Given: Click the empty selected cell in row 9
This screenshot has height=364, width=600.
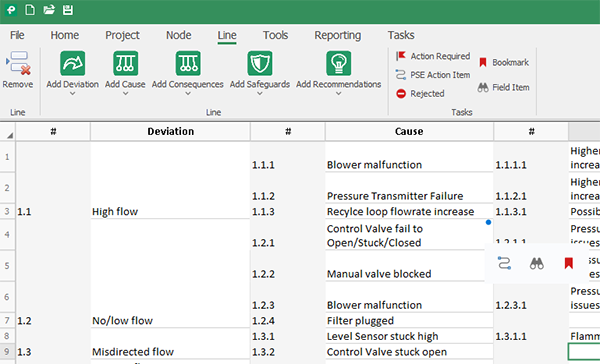Looking at the screenshot, I should point(584,352).
